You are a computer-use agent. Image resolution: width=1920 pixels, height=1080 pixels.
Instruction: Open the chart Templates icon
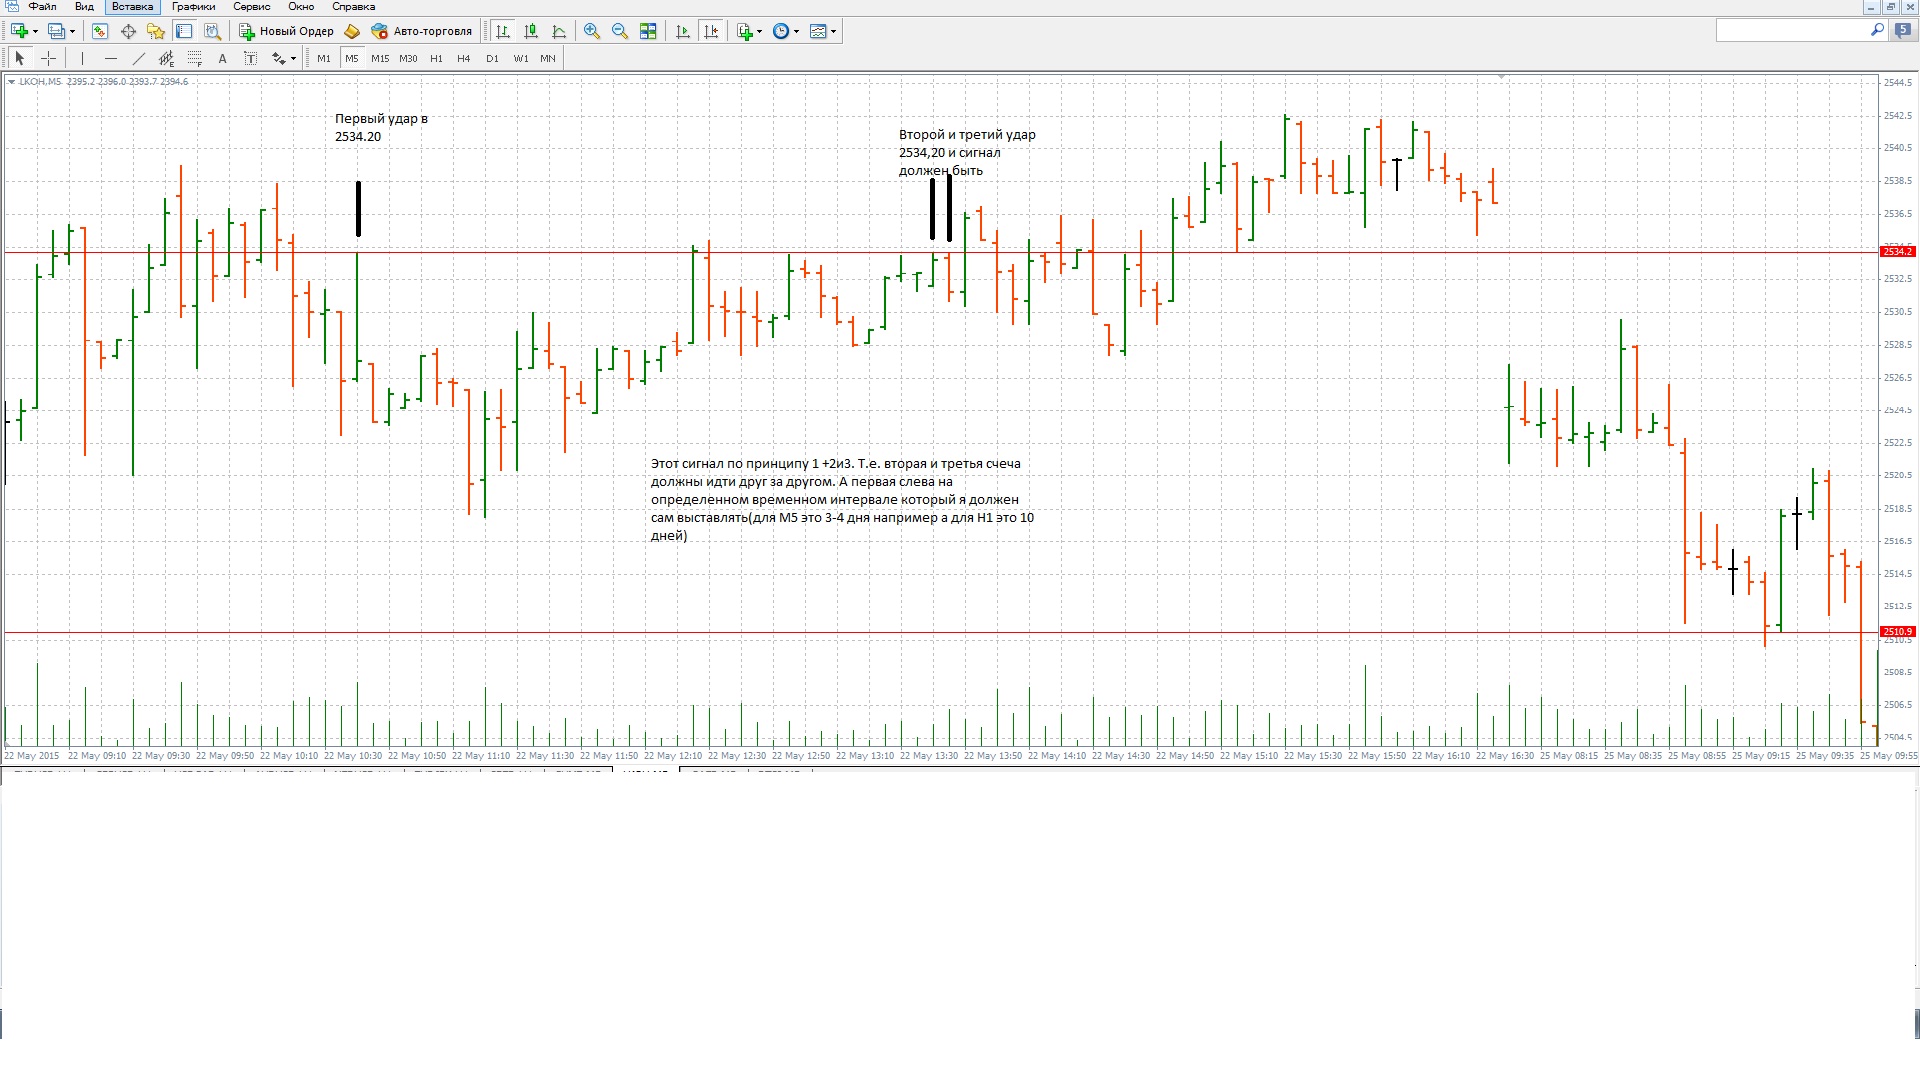pos(819,31)
